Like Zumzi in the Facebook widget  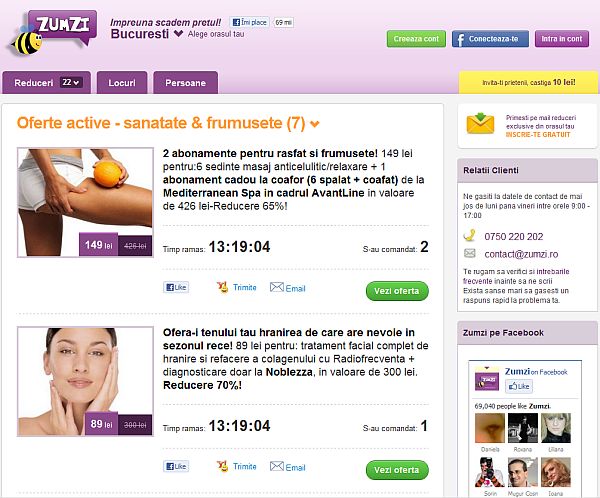coord(519,386)
